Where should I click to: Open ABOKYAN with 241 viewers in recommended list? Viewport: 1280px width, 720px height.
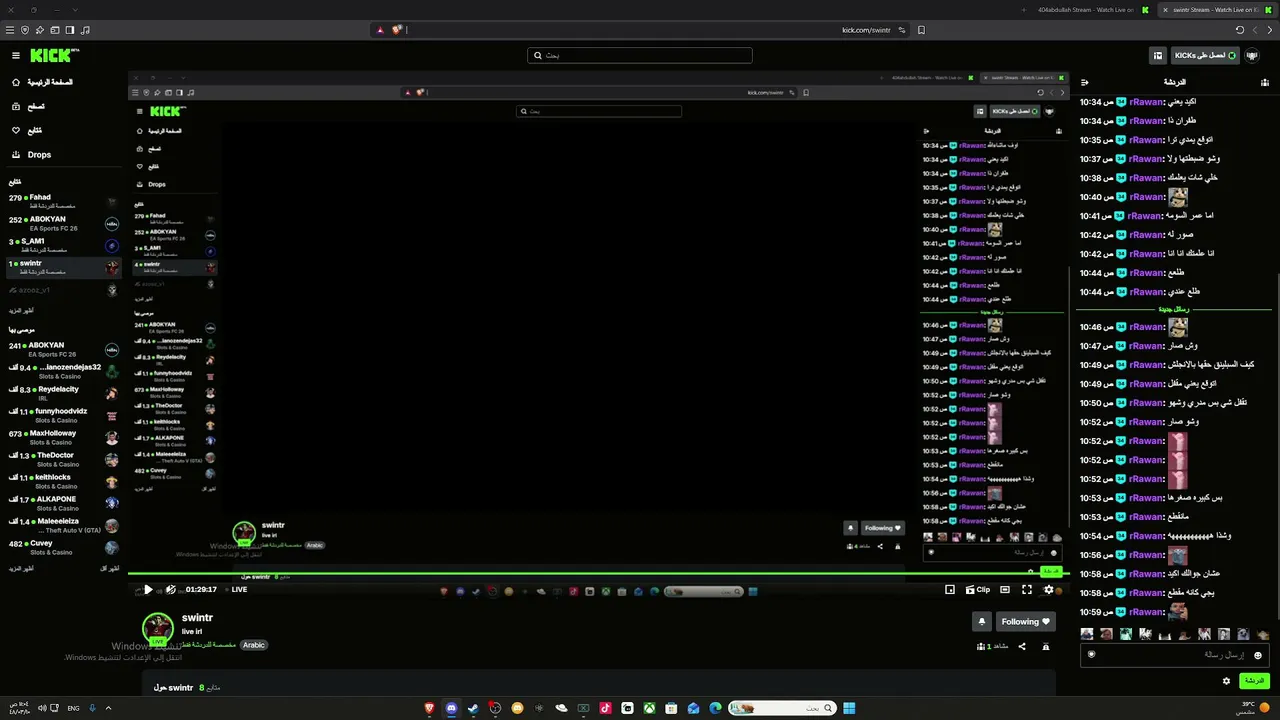coord(63,350)
